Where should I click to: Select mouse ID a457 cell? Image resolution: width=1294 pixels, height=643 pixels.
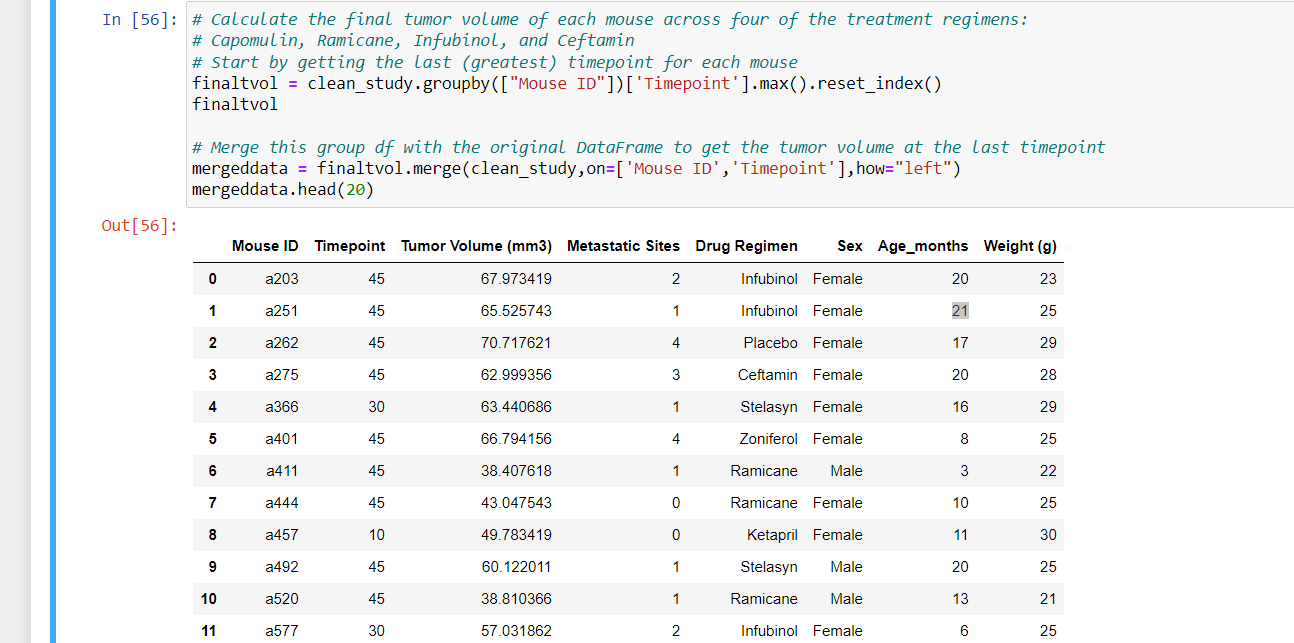(x=282, y=535)
